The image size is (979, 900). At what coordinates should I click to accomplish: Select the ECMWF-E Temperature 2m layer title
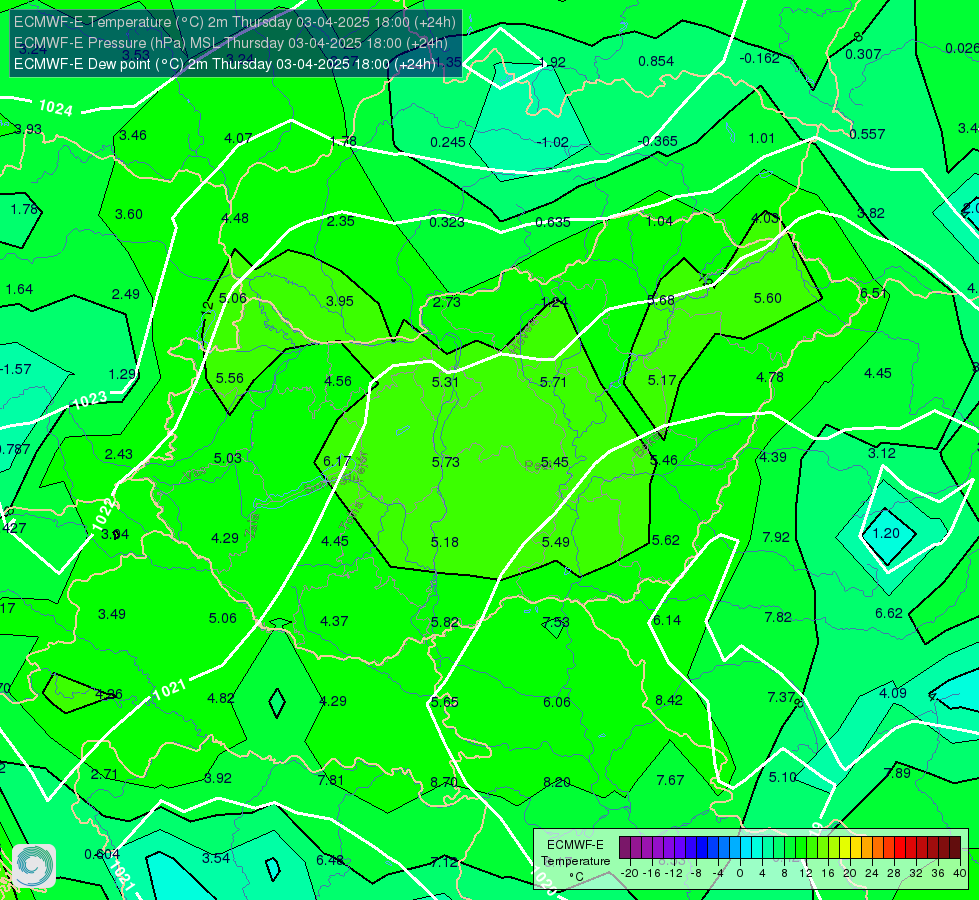click(x=235, y=22)
